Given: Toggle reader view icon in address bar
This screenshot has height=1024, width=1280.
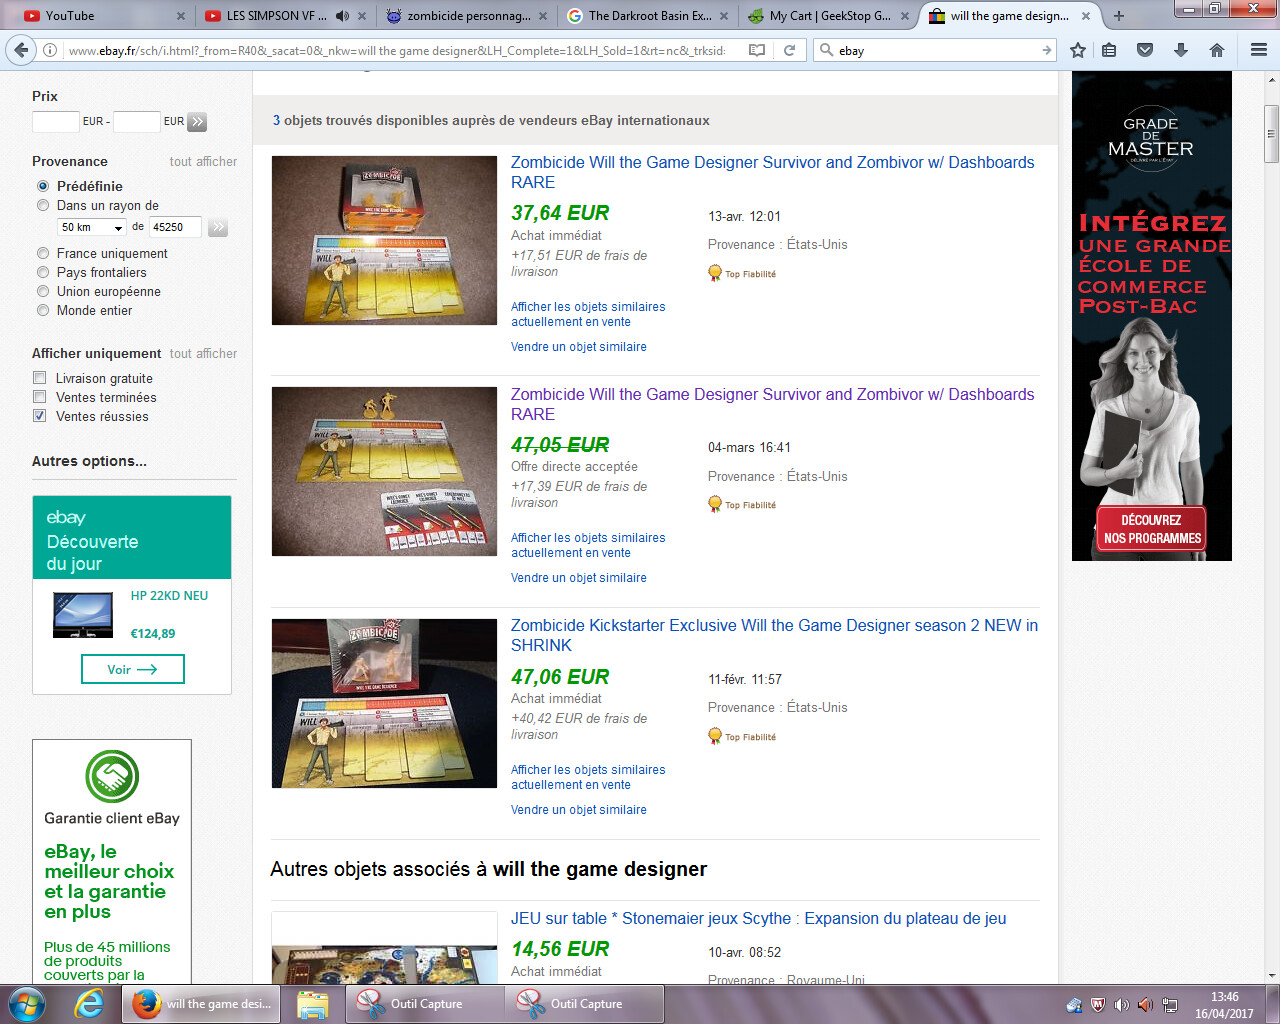Looking at the screenshot, I should pos(757,50).
